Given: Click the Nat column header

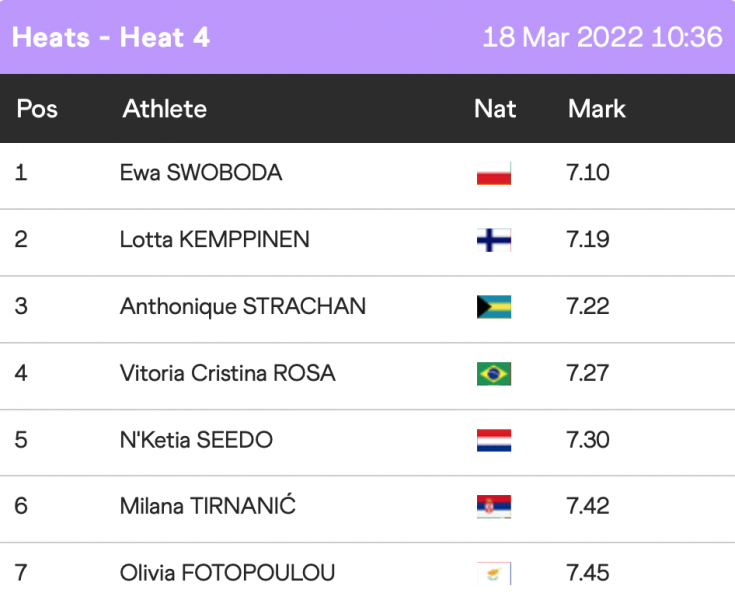Looking at the screenshot, I should [495, 108].
